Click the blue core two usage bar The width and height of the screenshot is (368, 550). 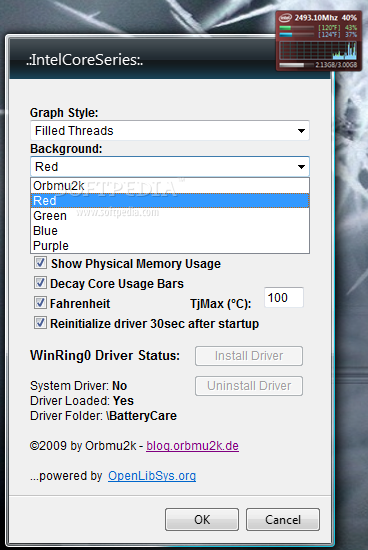tap(296, 34)
